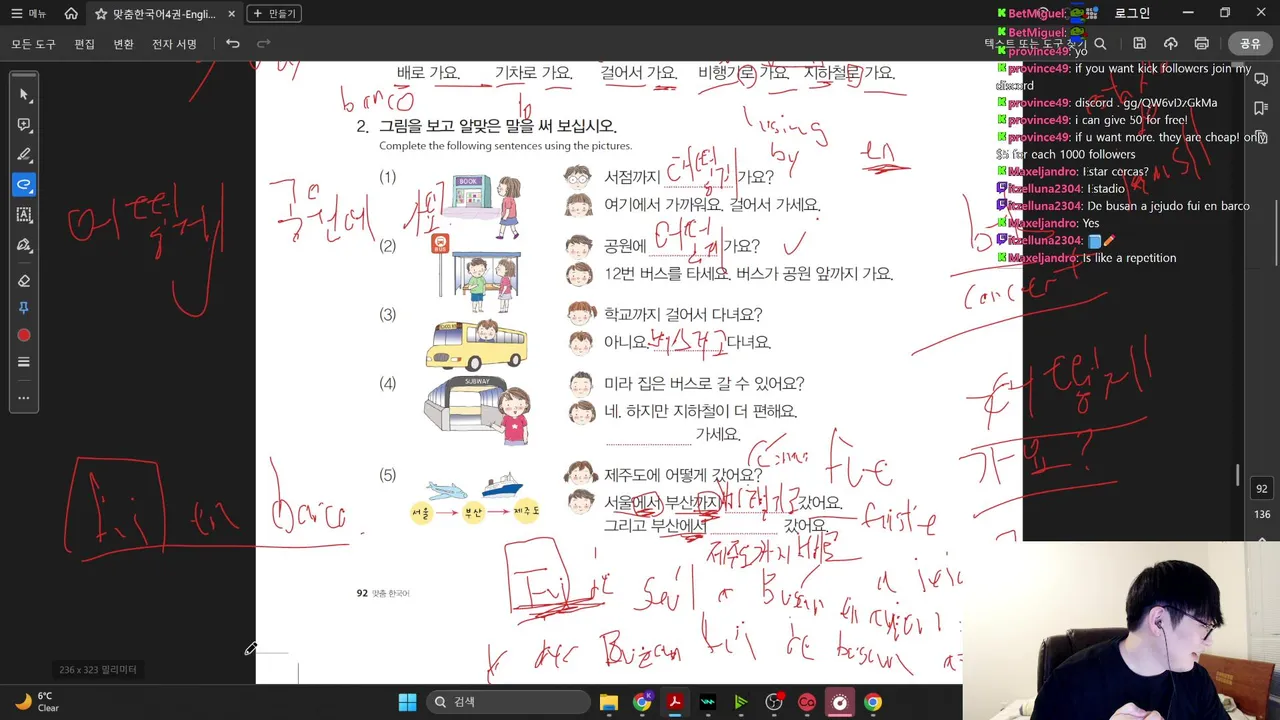
Task: Switch to 맞춤한국어4권-Engli... document tab
Action: [164, 14]
